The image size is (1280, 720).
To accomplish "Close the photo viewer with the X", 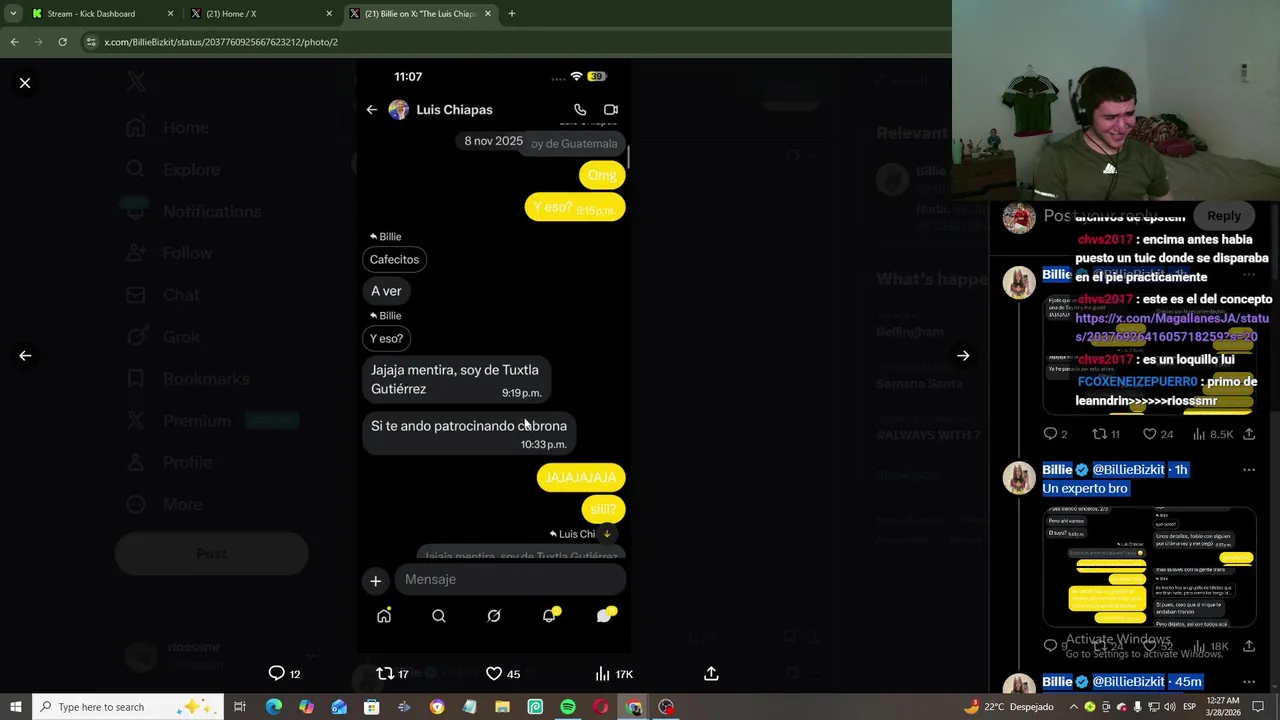I will coord(25,83).
